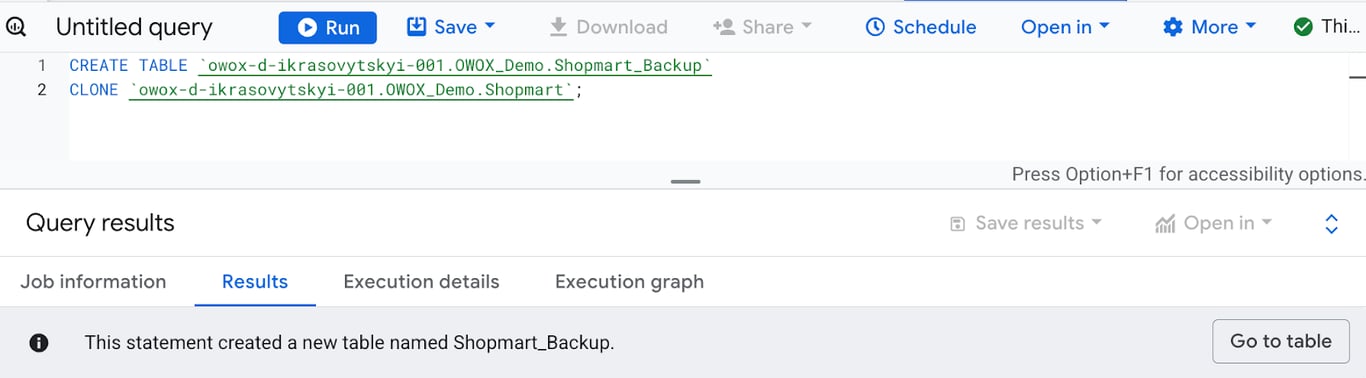Image resolution: width=1366 pixels, height=378 pixels.
Task: Switch to the Job information tab
Action: coord(93,281)
